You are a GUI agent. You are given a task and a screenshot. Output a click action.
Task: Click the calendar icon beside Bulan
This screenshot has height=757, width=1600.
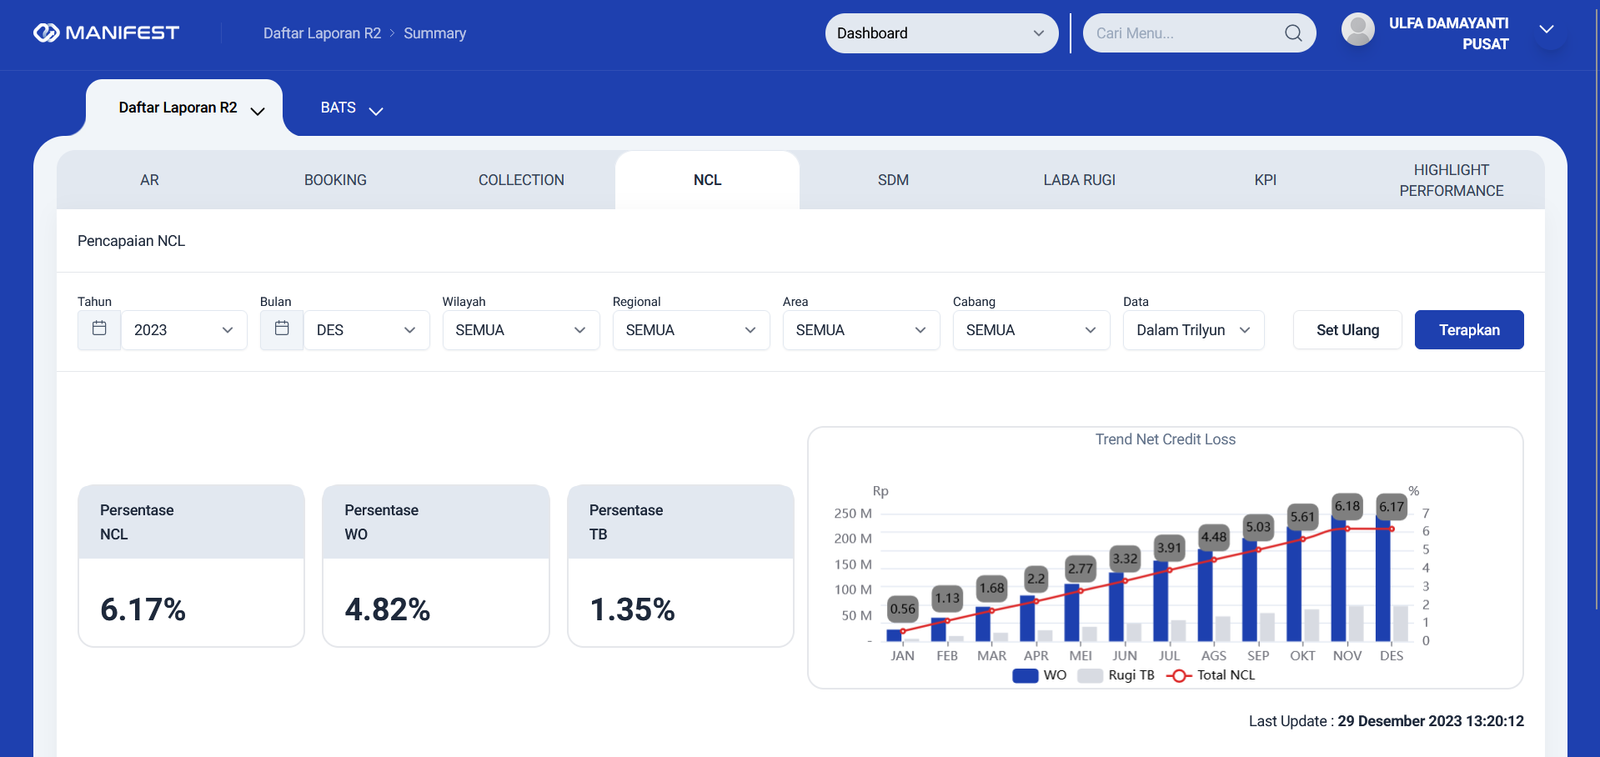coord(282,329)
